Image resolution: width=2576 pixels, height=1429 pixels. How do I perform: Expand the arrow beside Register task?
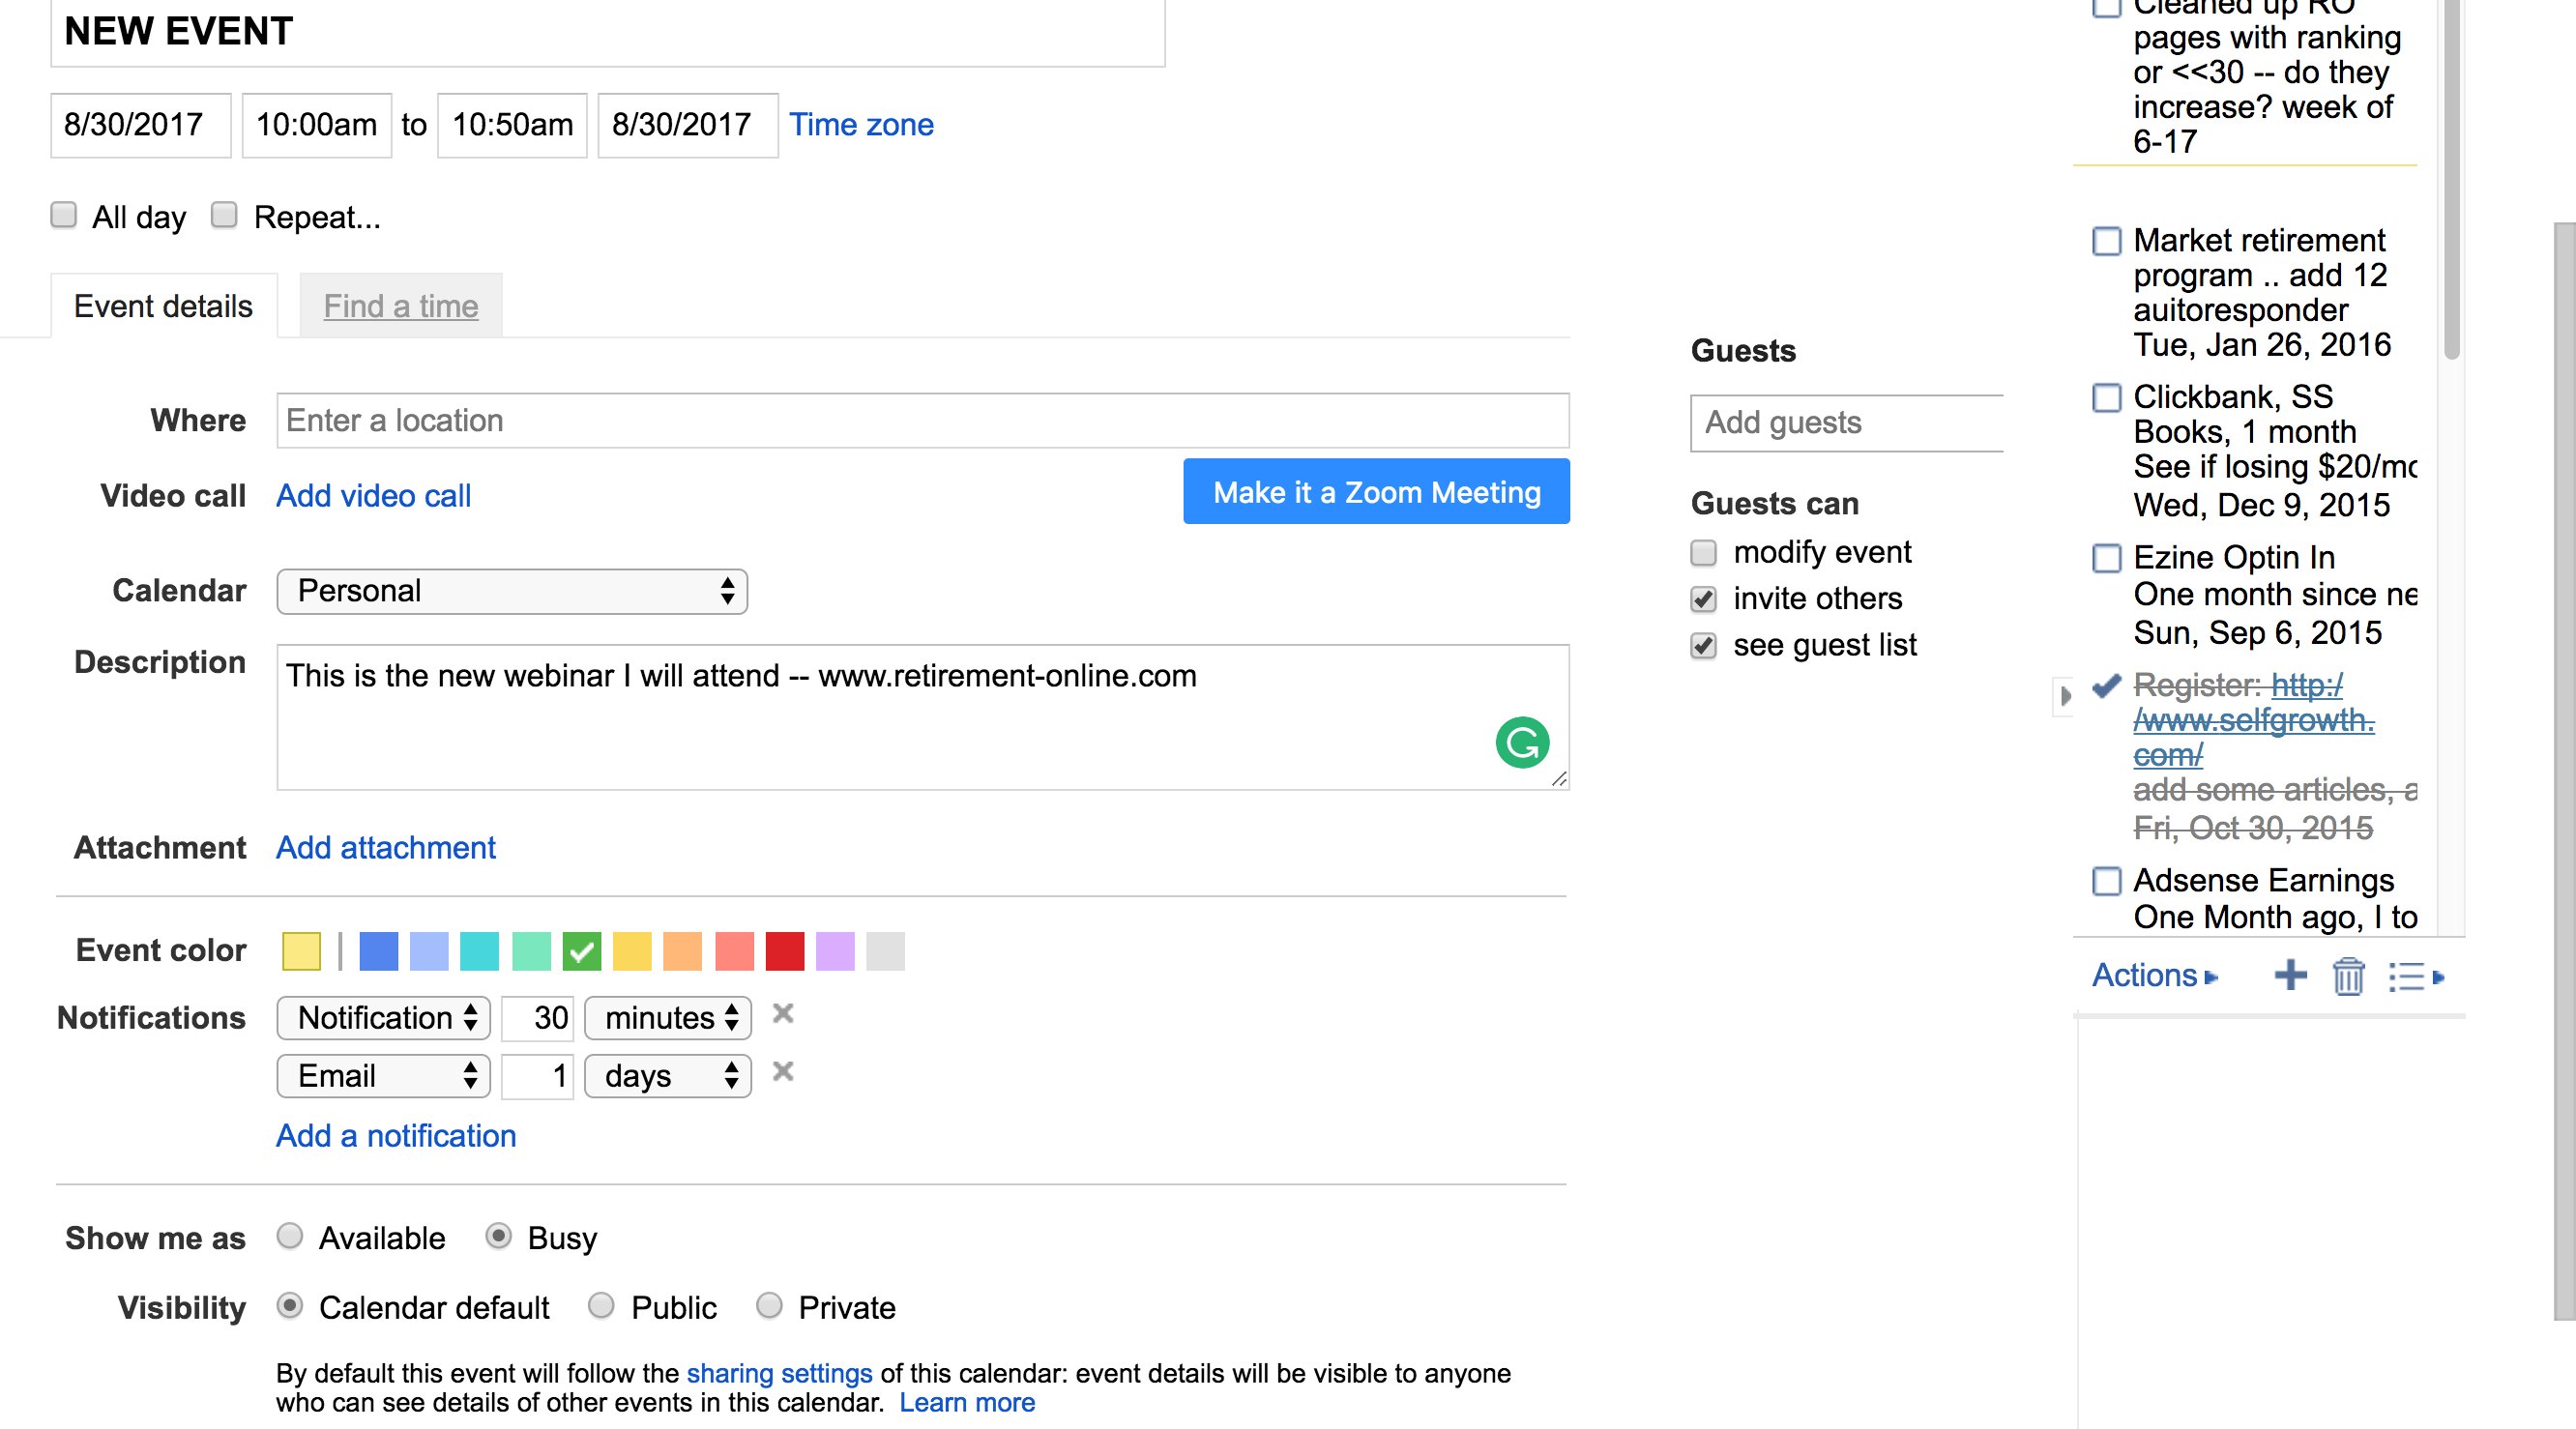pos(2065,694)
